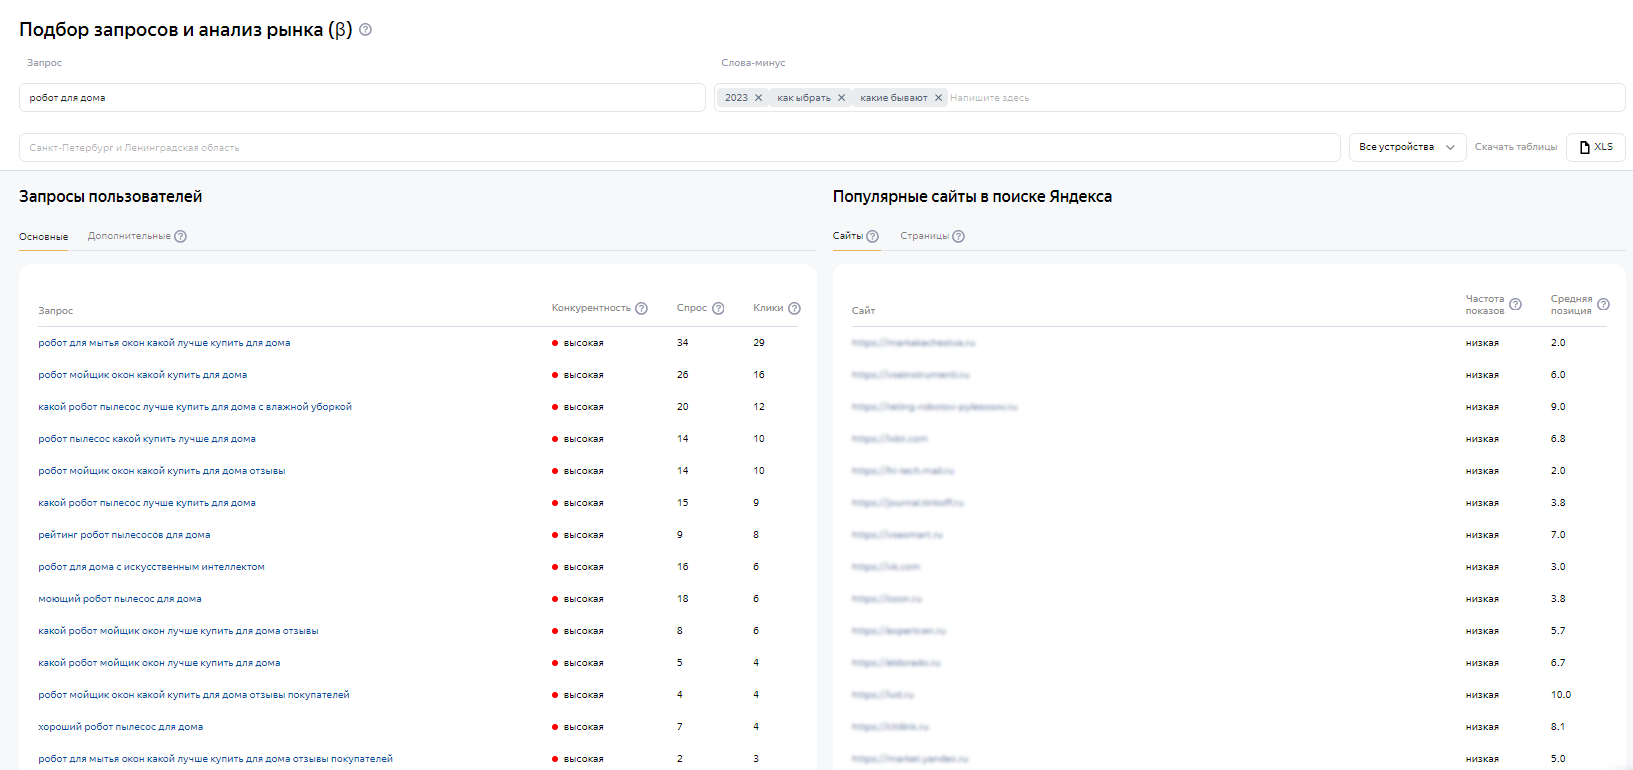Screen dimensions: 1633x770
Task: Remove the "какие бывают" minus-word tag
Action: [938, 98]
